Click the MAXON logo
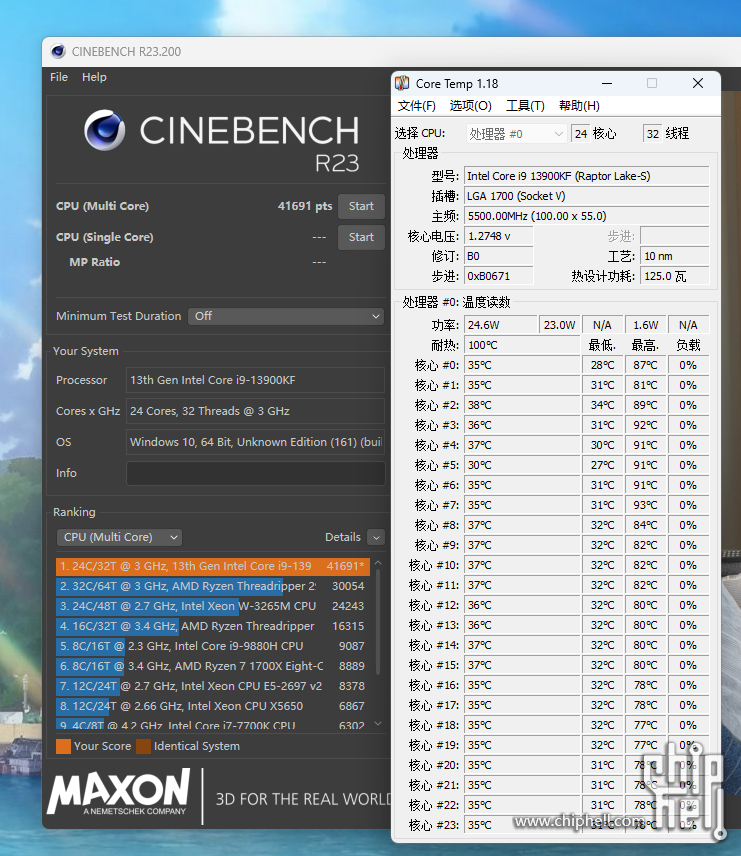The height and width of the screenshot is (856, 741). [x=119, y=792]
